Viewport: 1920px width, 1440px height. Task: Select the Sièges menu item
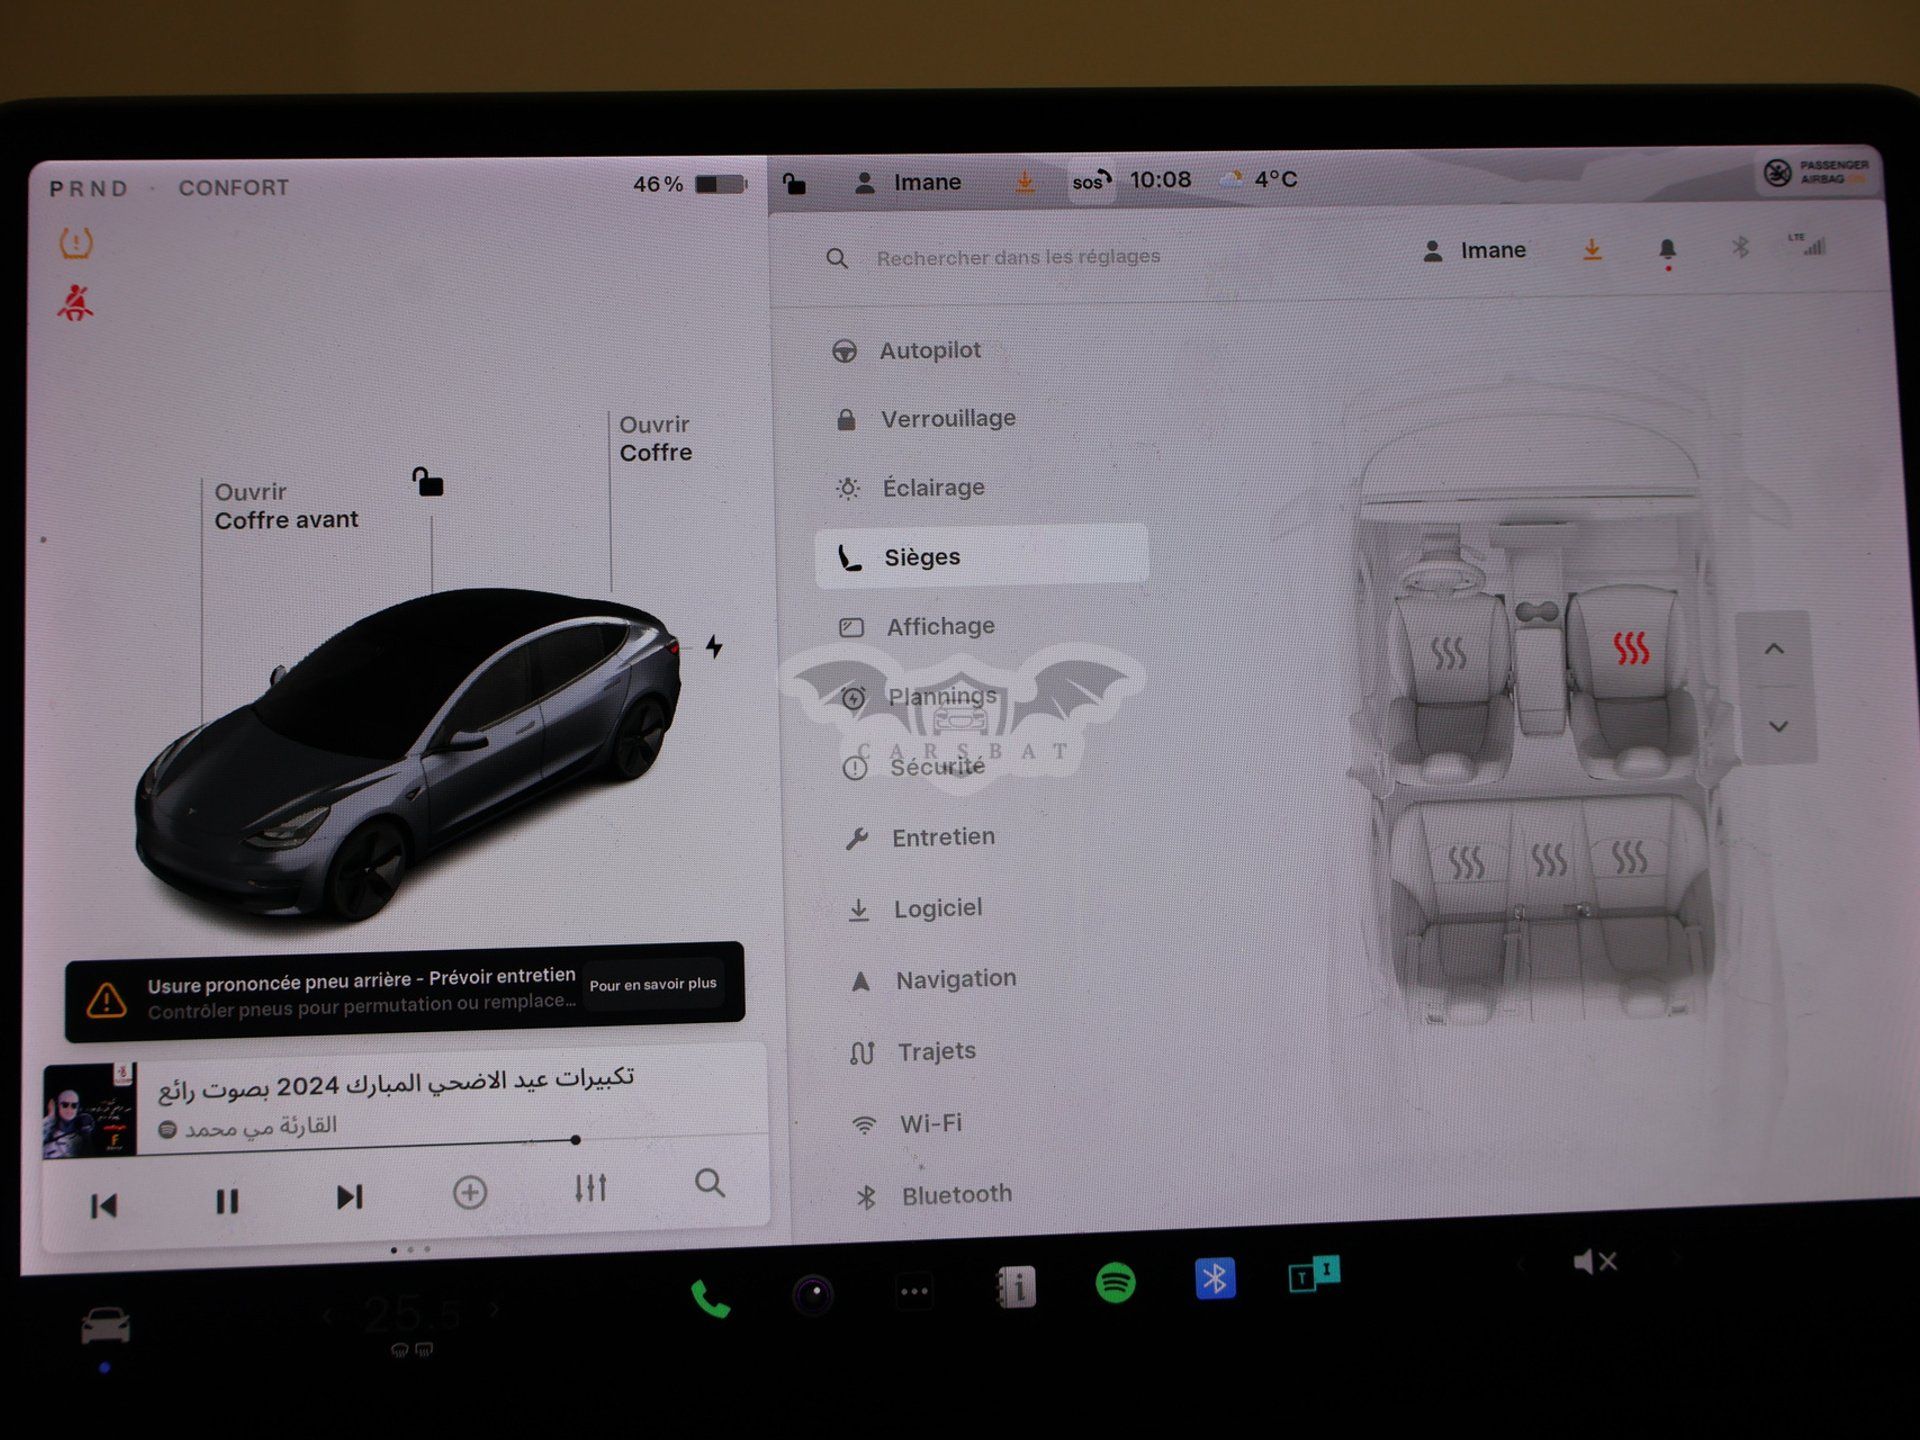click(x=981, y=556)
